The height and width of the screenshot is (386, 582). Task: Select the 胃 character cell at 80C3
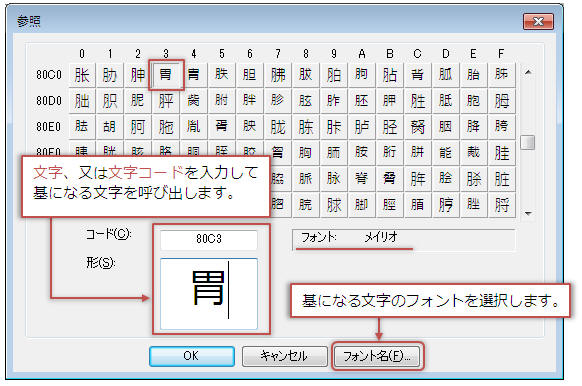(x=166, y=75)
